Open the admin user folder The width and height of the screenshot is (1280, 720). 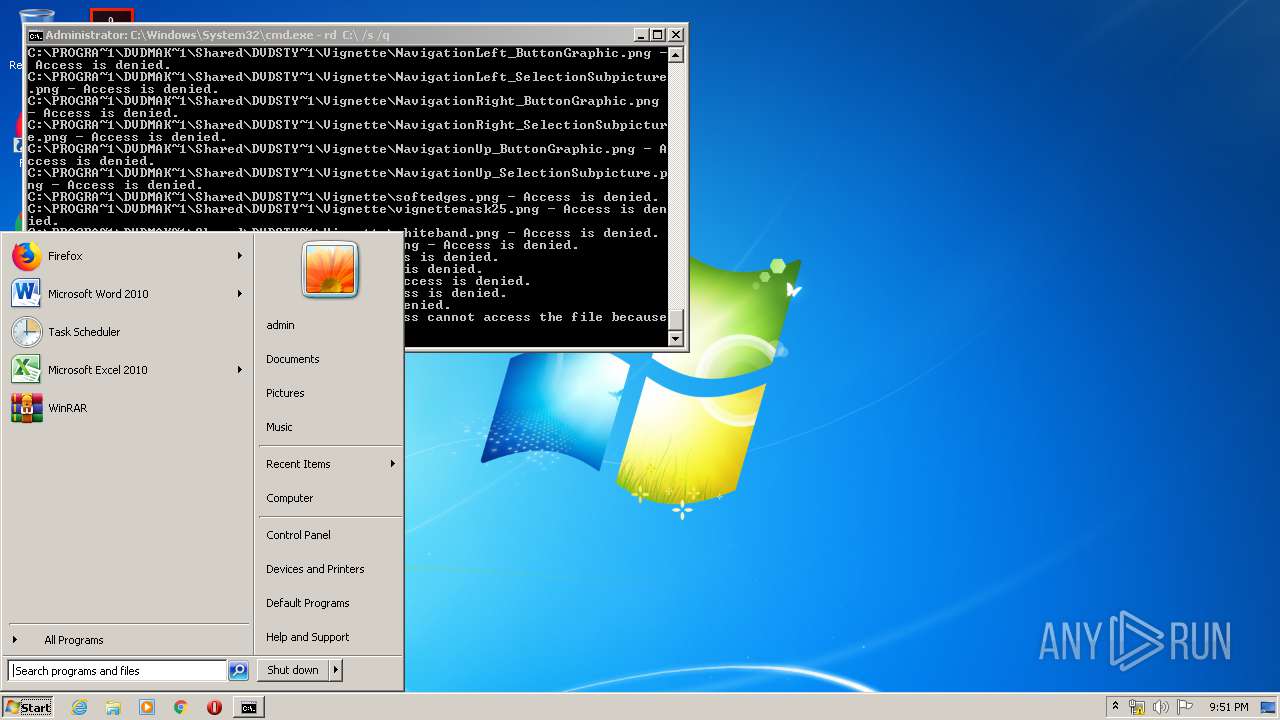pyautogui.click(x=330, y=325)
